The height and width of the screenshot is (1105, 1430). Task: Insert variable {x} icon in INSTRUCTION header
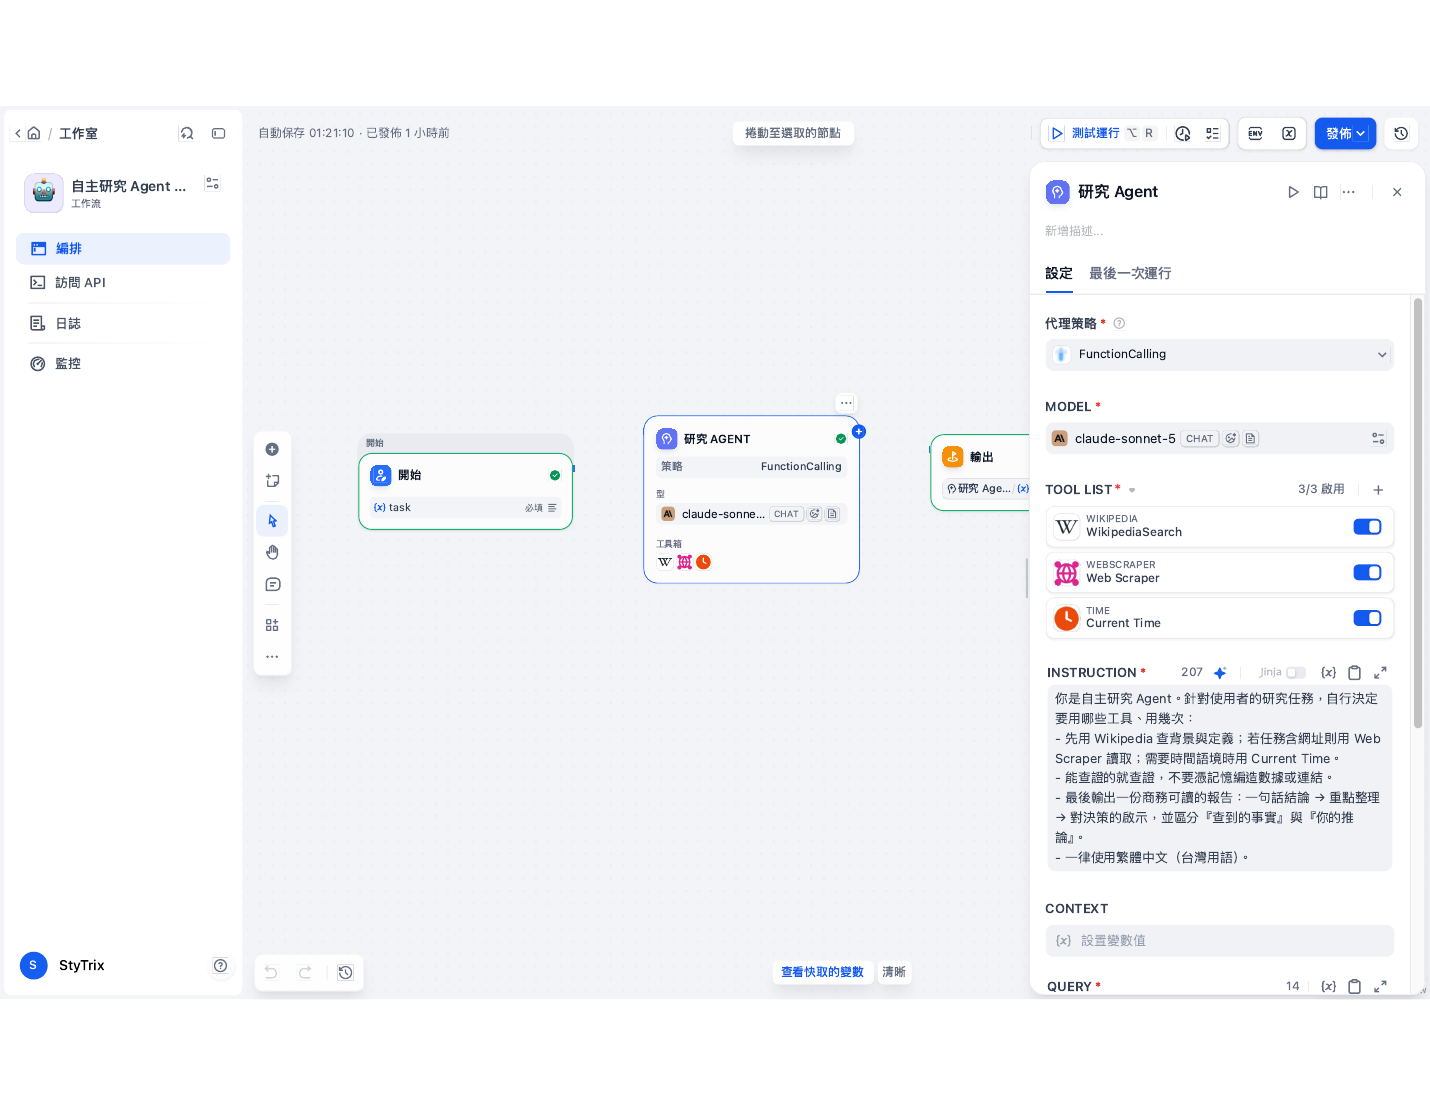coord(1328,673)
